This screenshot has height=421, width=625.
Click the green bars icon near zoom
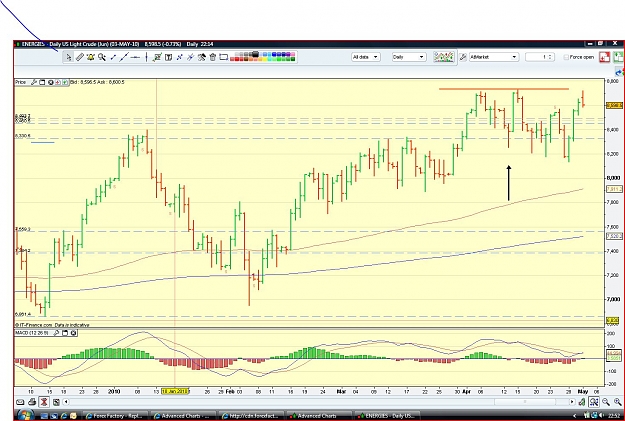[x=582, y=402]
